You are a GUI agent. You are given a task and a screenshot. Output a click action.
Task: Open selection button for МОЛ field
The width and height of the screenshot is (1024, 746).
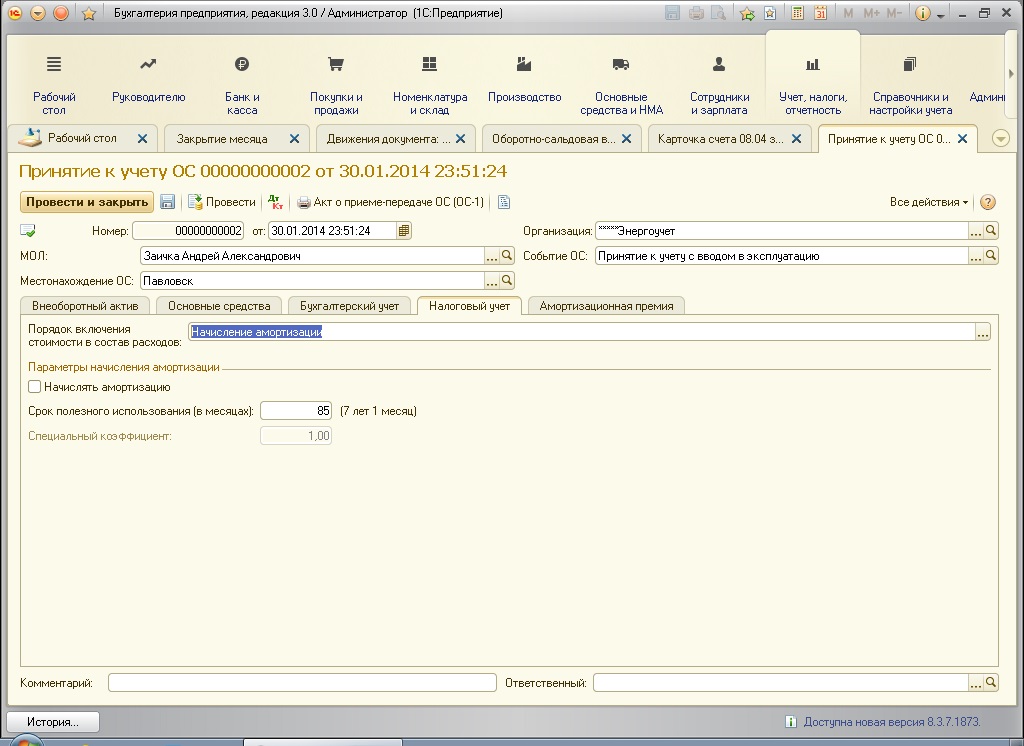click(x=492, y=256)
